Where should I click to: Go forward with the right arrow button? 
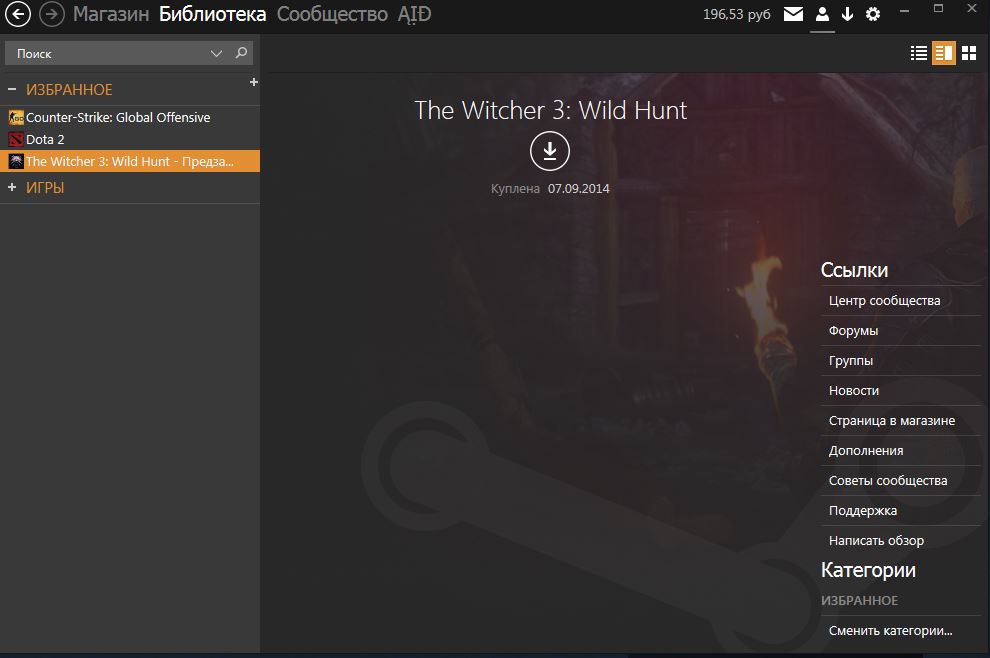[x=52, y=14]
